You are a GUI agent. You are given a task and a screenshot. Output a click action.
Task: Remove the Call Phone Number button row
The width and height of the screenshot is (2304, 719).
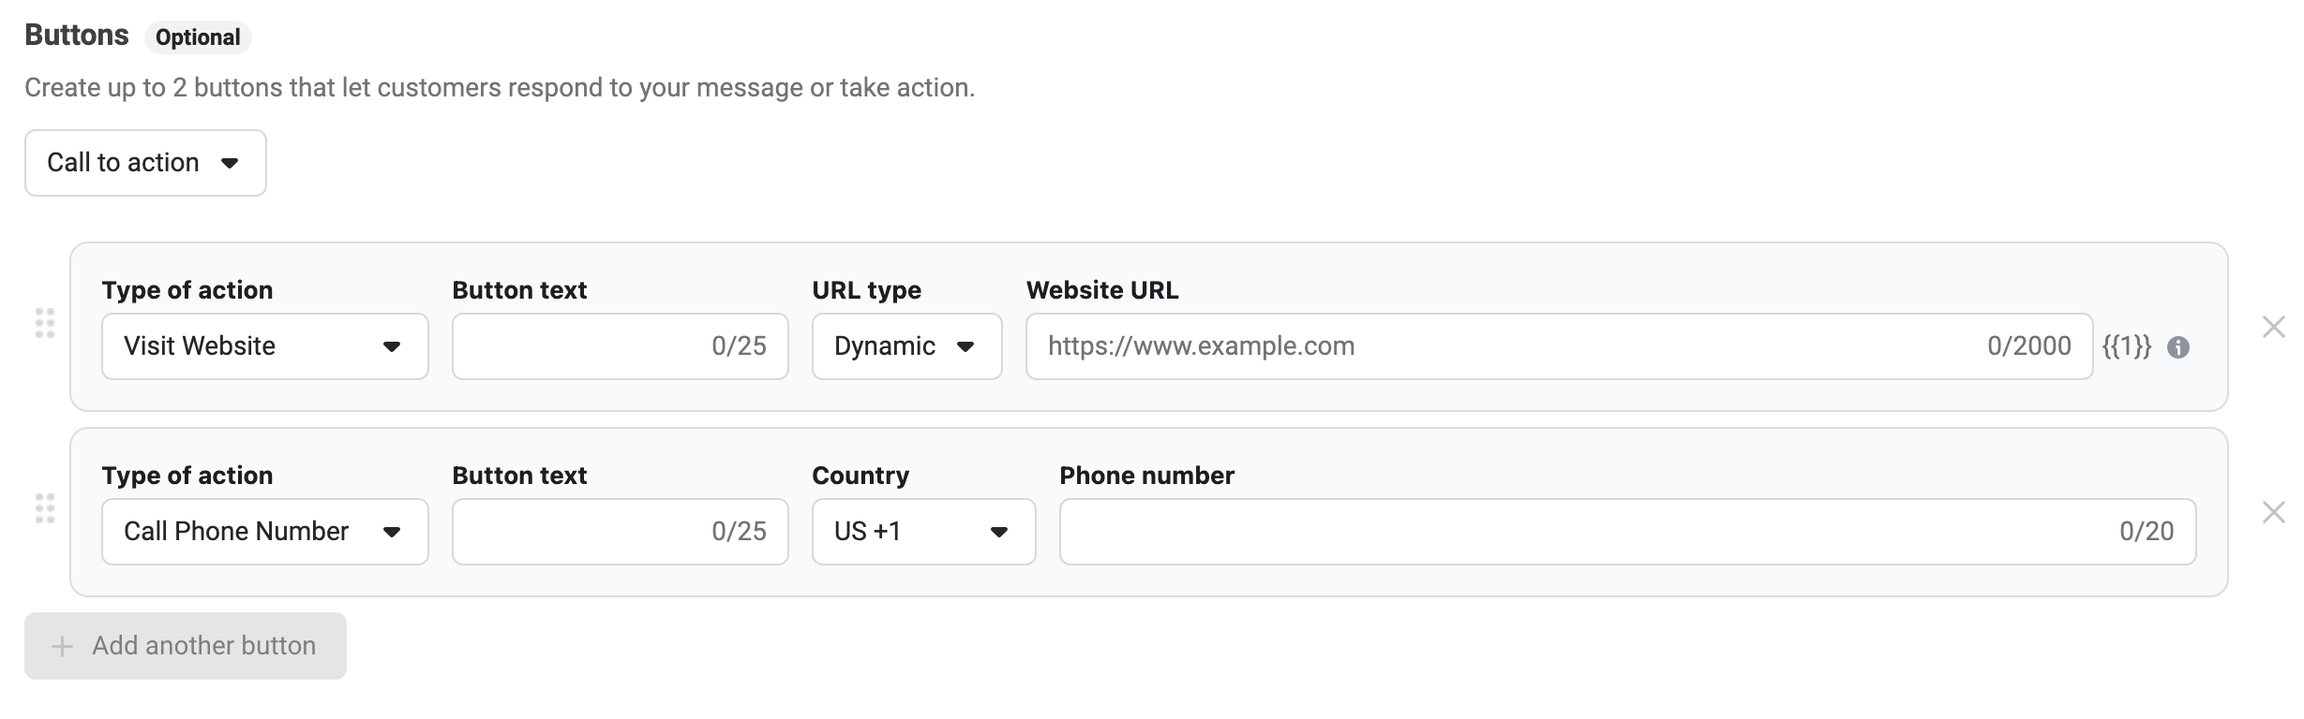click(x=2273, y=512)
